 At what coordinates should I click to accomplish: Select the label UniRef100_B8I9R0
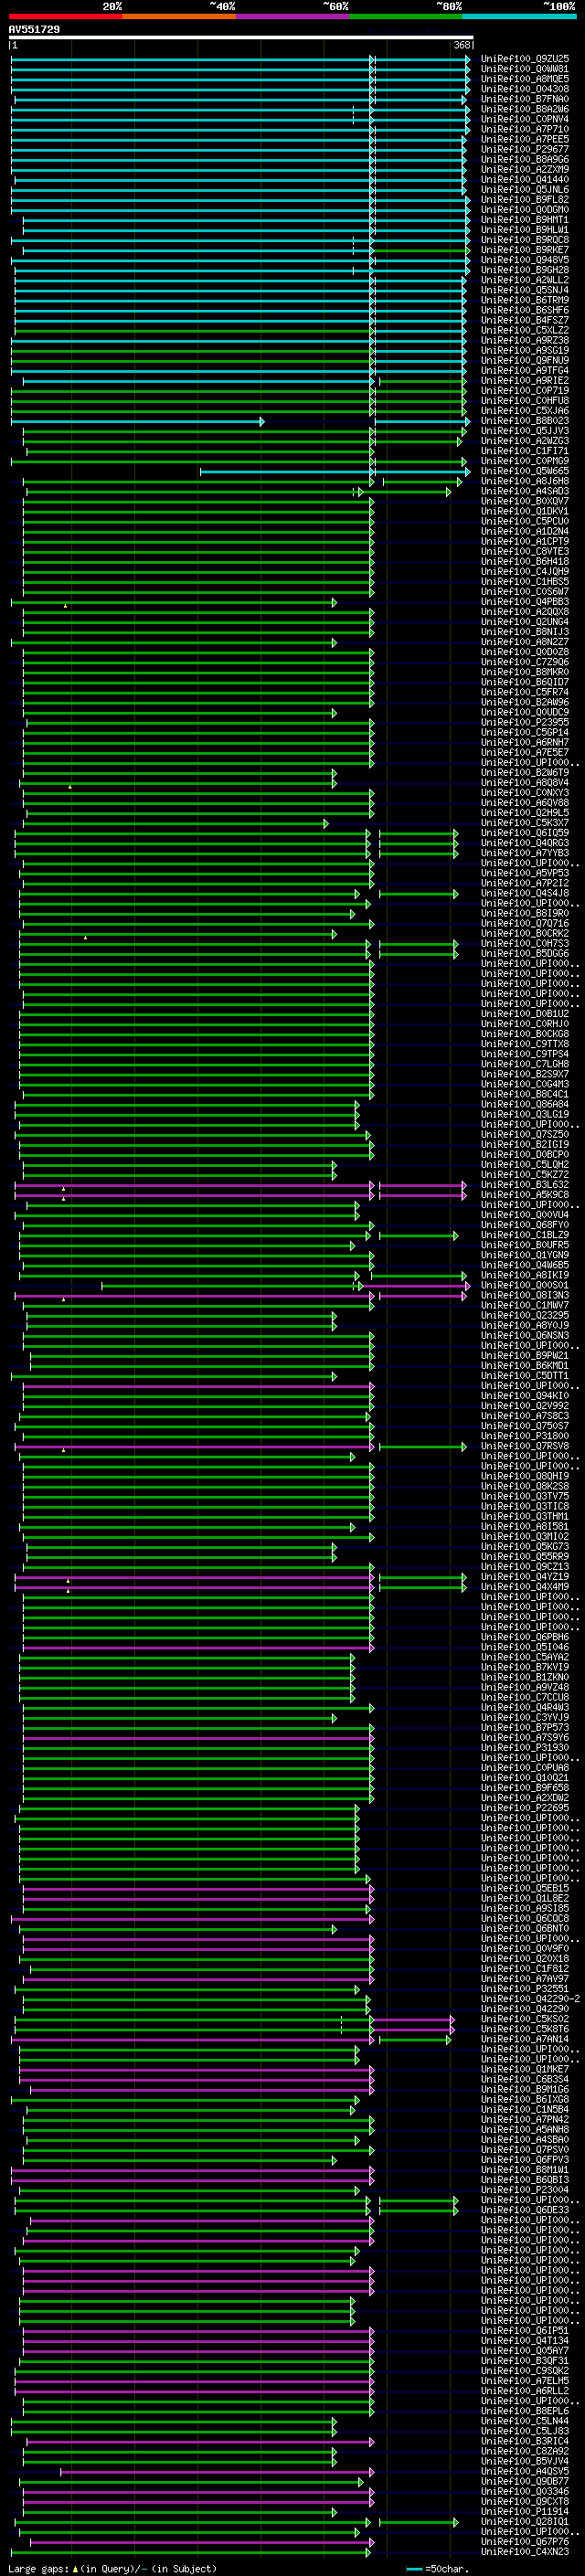click(525, 913)
